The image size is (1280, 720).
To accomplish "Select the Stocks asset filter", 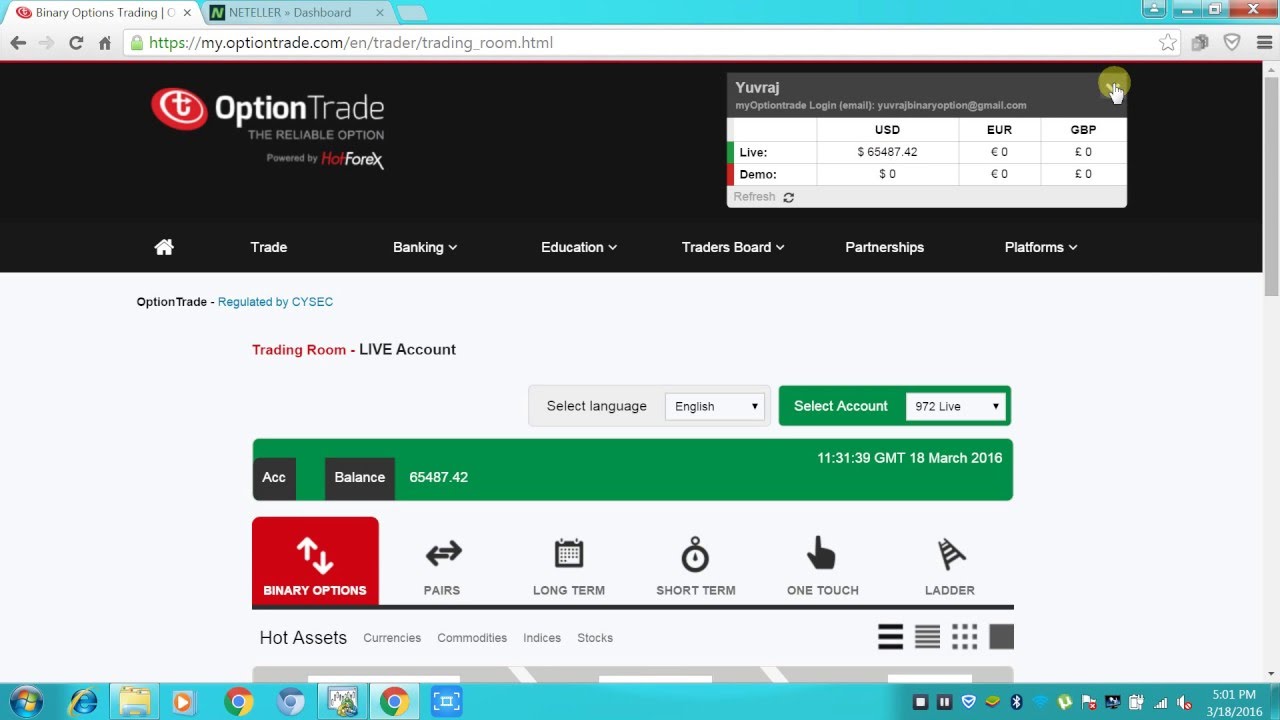I will (x=595, y=638).
